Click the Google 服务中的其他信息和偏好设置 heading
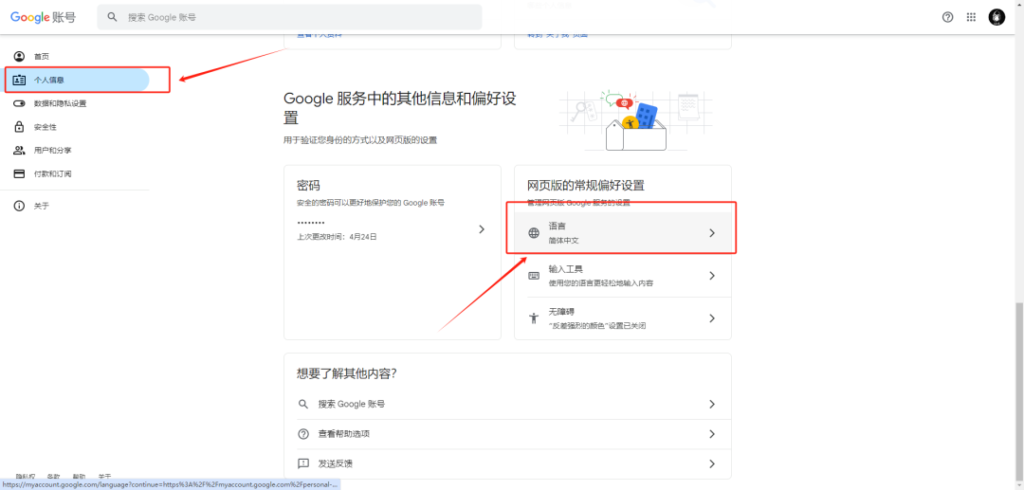1024x490 pixels. (x=400, y=108)
